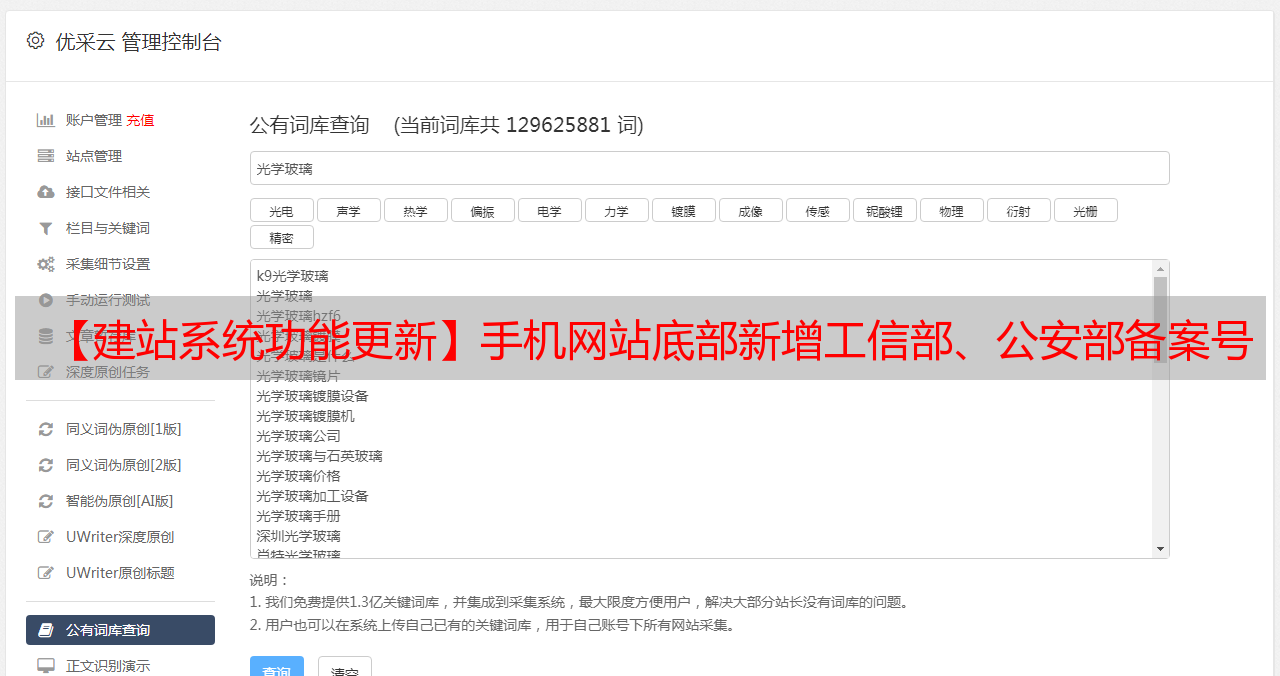Select the 声学 tag button
Viewport: 1280px width, 676px height.
click(349, 210)
